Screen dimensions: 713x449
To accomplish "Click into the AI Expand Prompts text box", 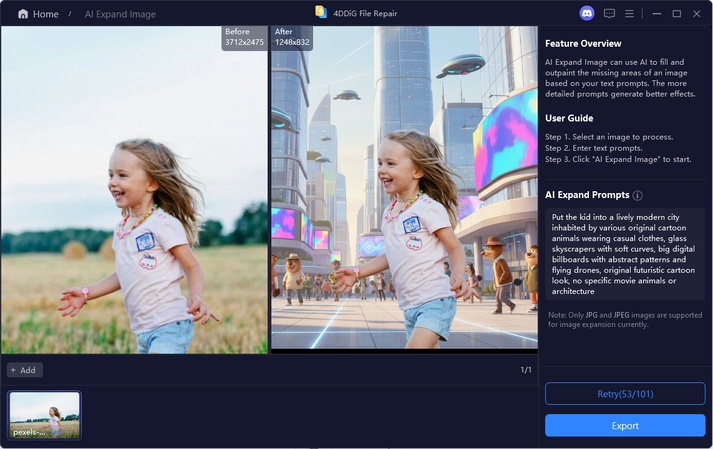I will [625, 254].
